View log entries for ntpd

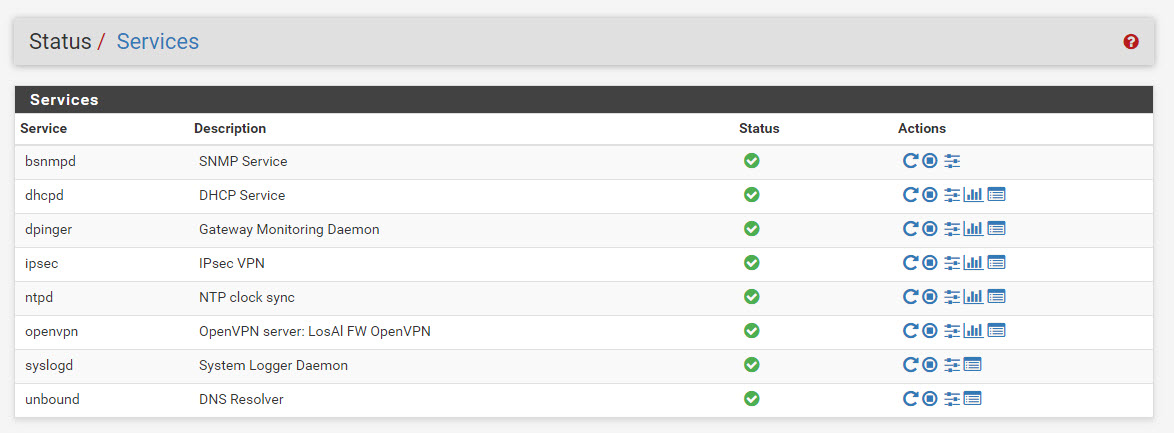pyautogui.click(x=997, y=297)
